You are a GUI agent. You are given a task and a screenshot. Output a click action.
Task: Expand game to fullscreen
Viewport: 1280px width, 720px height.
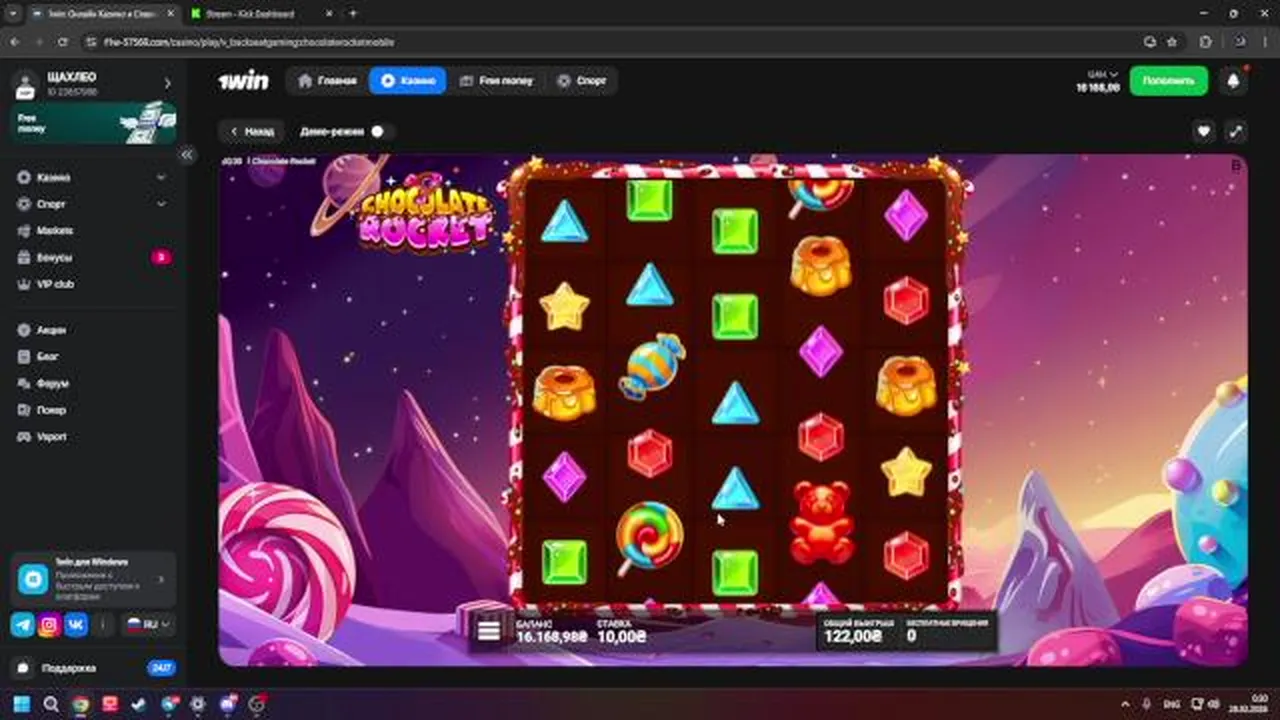click(x=1236, y=131)
